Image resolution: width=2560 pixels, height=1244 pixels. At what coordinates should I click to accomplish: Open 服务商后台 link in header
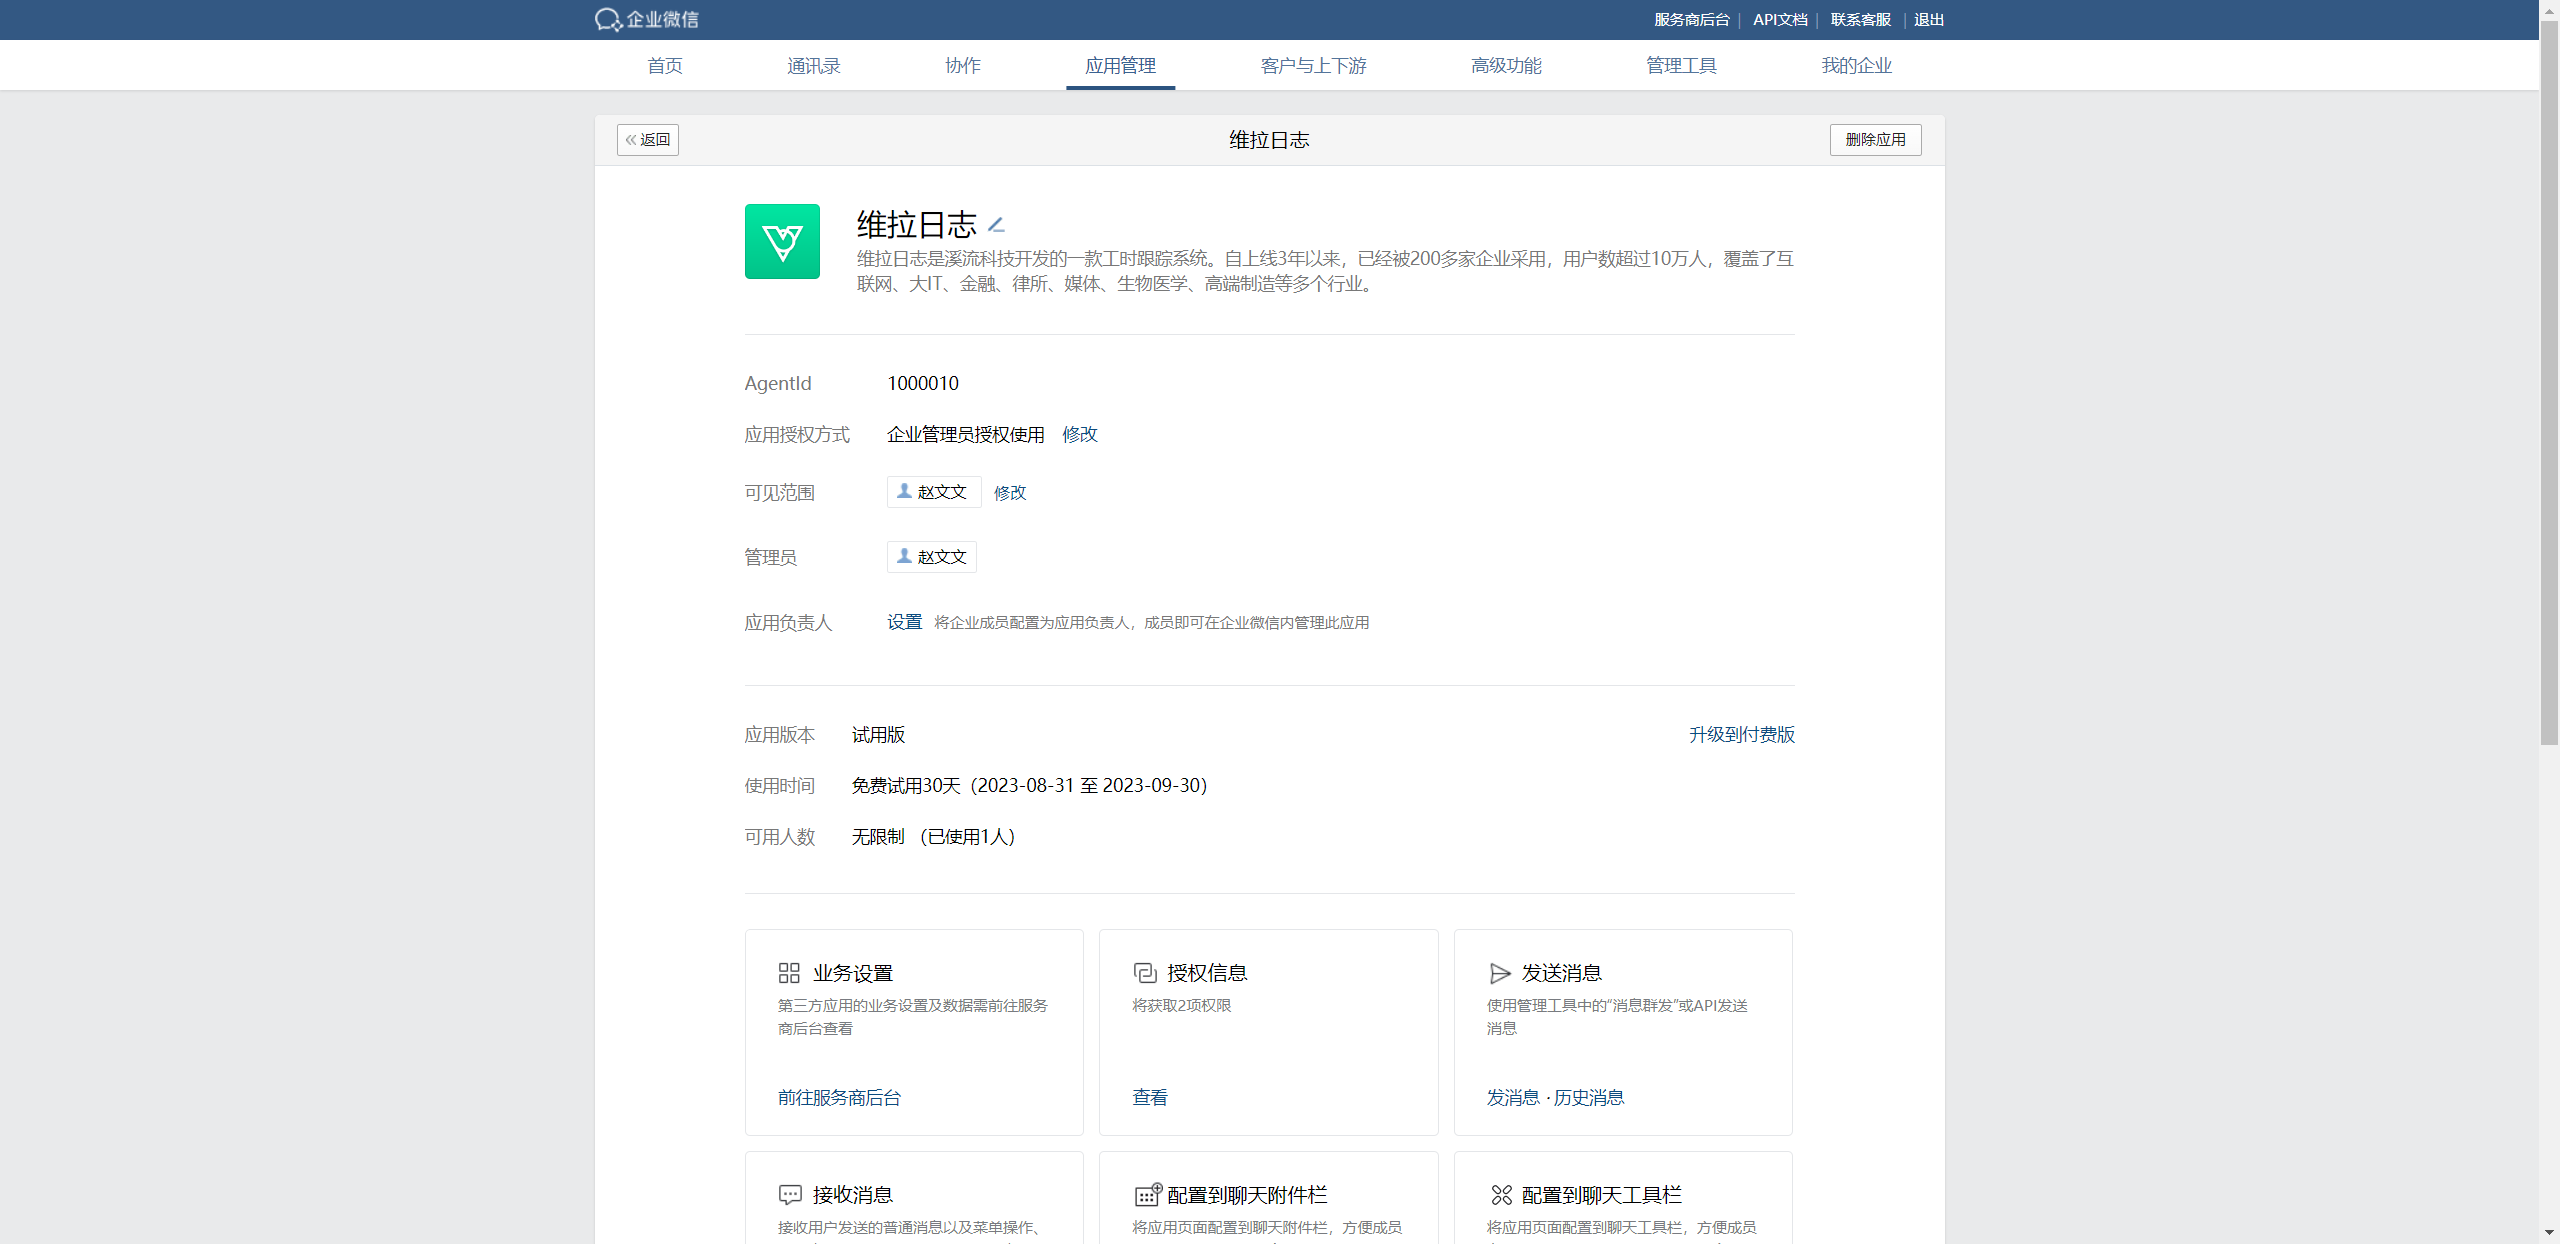(1692, 19)
